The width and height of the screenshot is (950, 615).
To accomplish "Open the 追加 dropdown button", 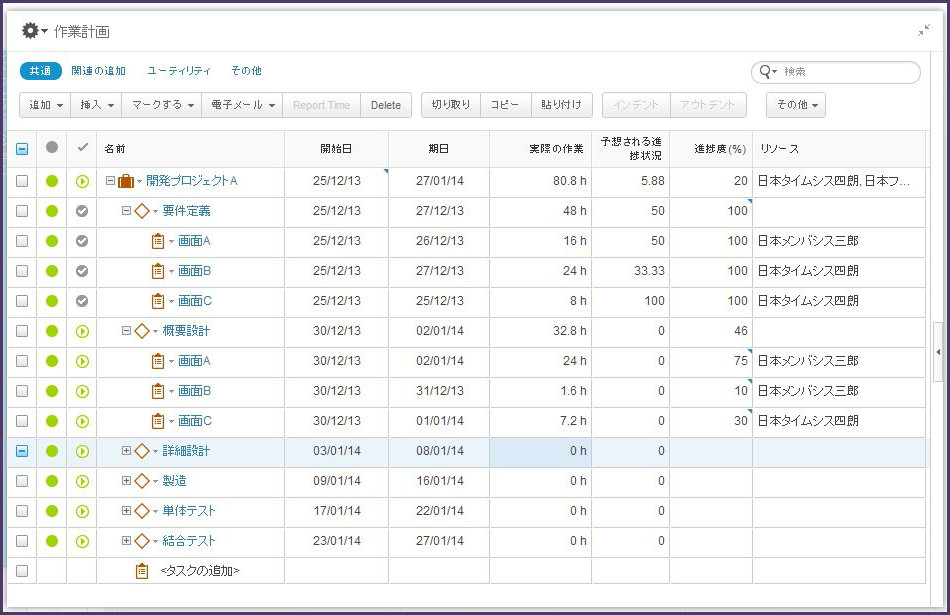I will coord(45,105).
